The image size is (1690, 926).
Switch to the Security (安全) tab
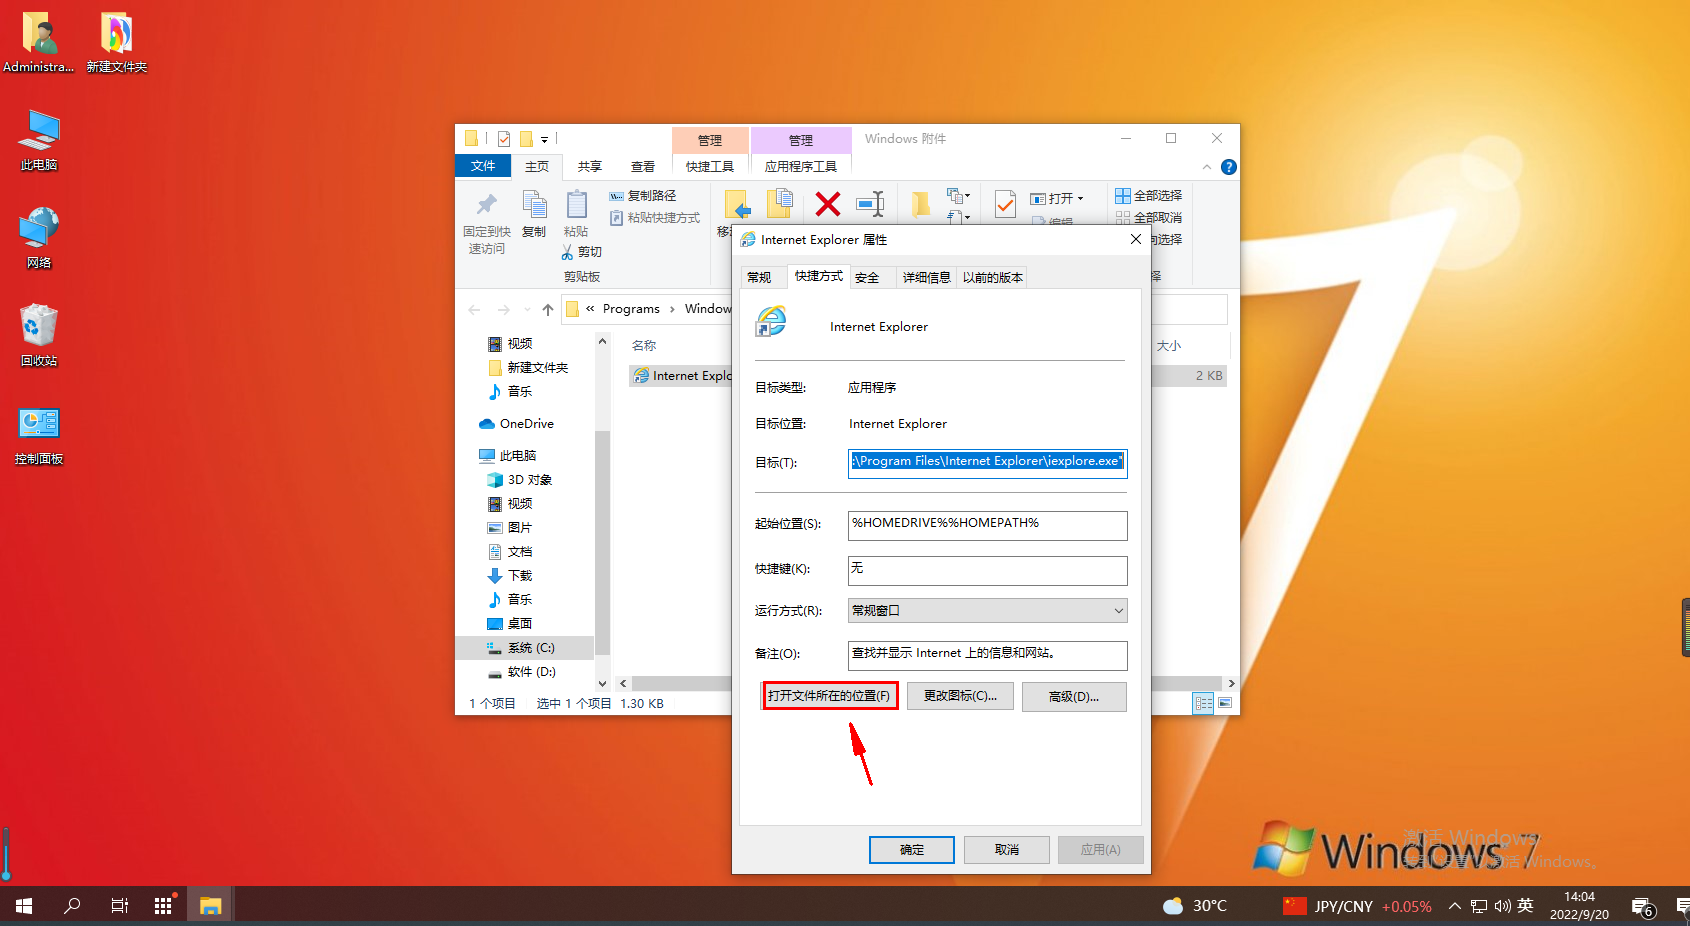coord(867,278)
